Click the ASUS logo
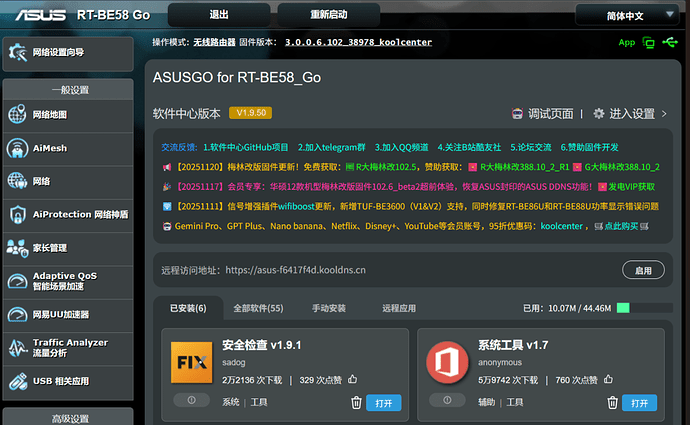 click(40, 15)
